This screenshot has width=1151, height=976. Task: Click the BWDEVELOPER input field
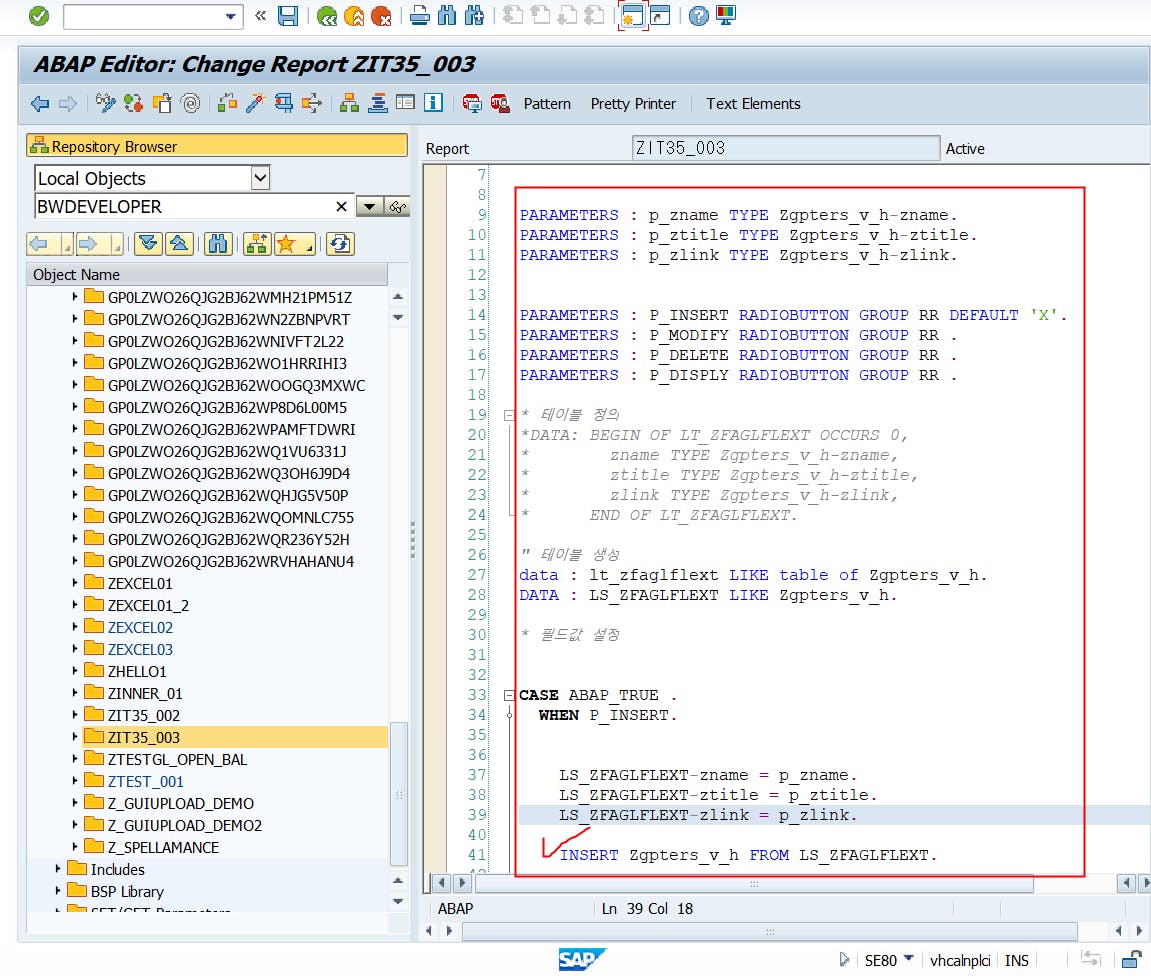[180, 207]
